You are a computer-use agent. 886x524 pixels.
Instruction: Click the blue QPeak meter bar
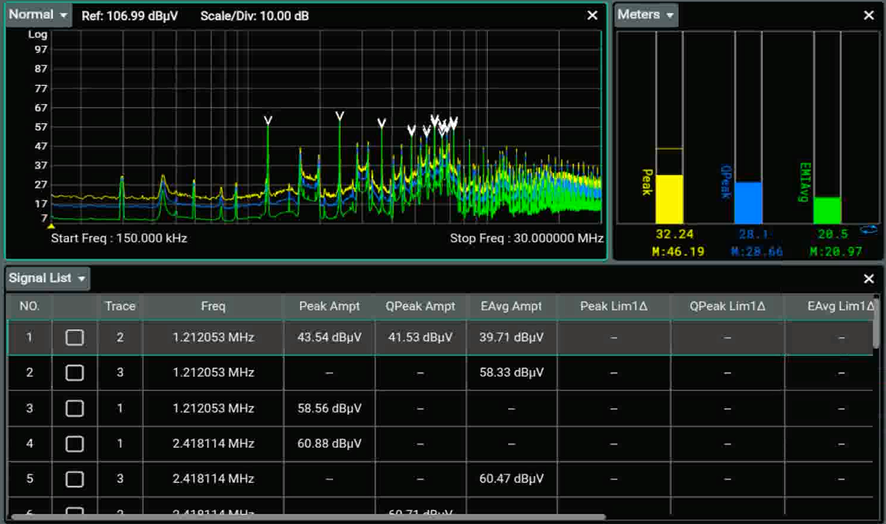coord(748,202)
